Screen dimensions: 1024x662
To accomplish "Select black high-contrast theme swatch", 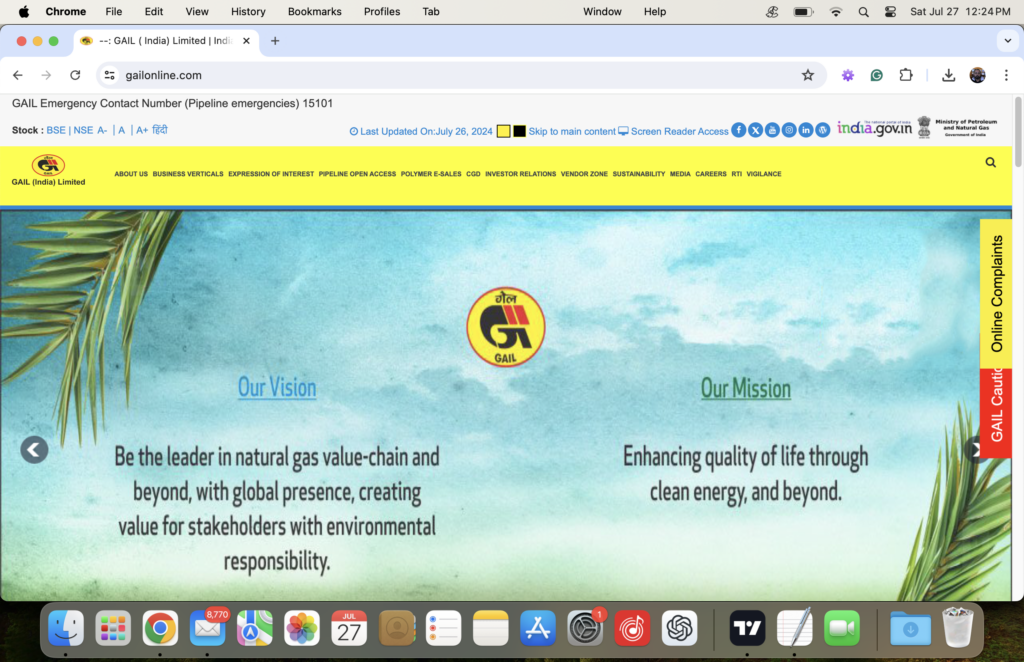I will click(519, 131).
